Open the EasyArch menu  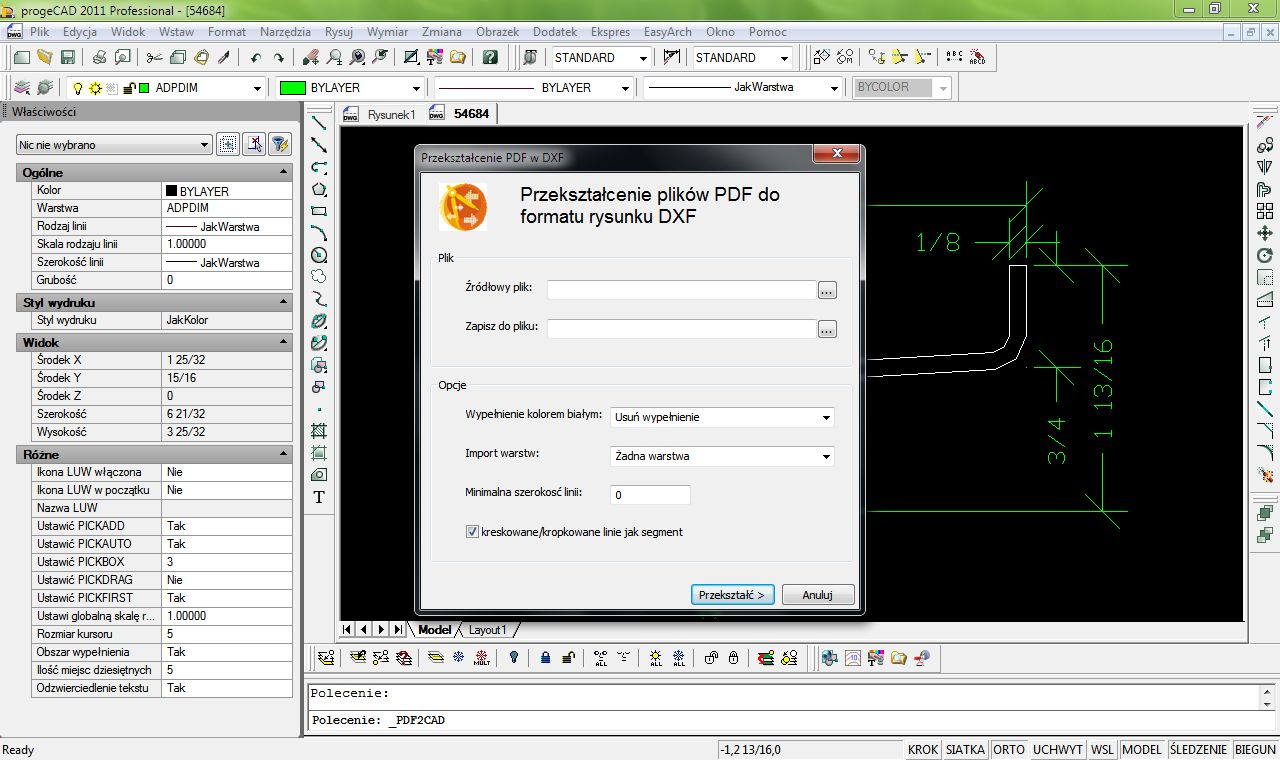click(x=668, y=32)
